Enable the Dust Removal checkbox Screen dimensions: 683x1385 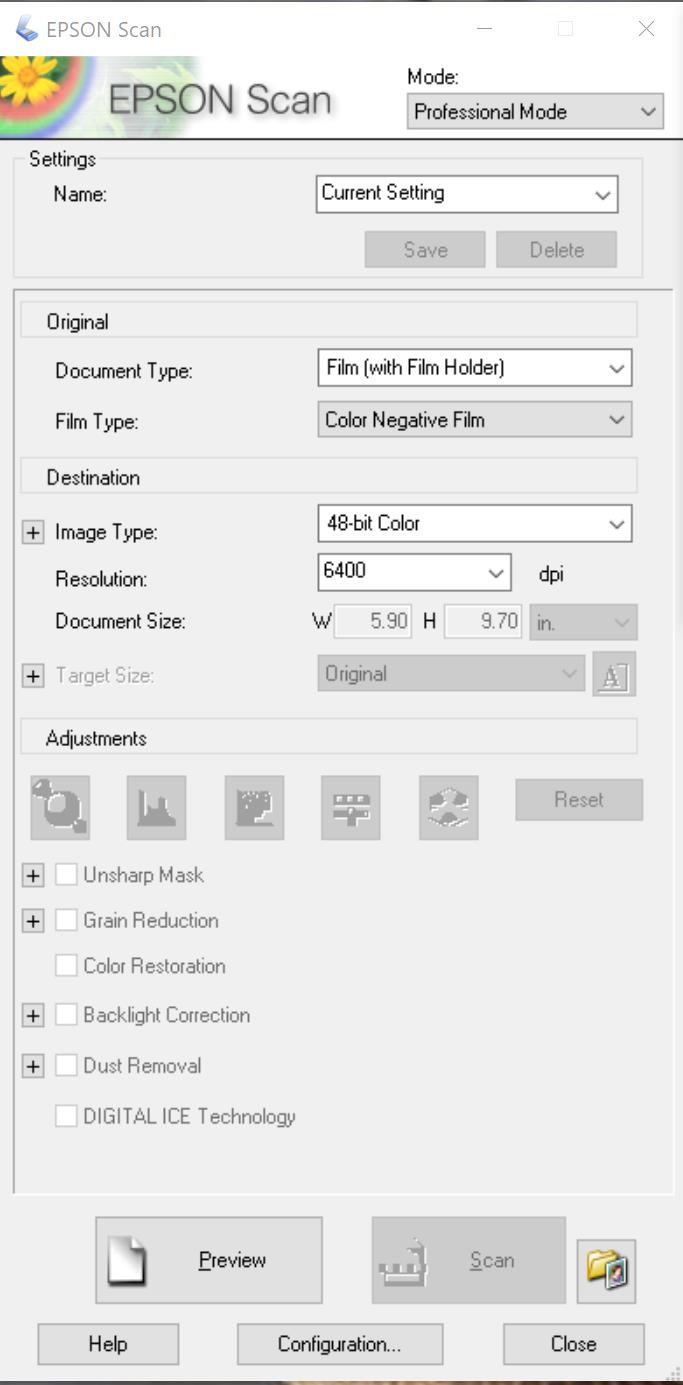click(66, 1066)
